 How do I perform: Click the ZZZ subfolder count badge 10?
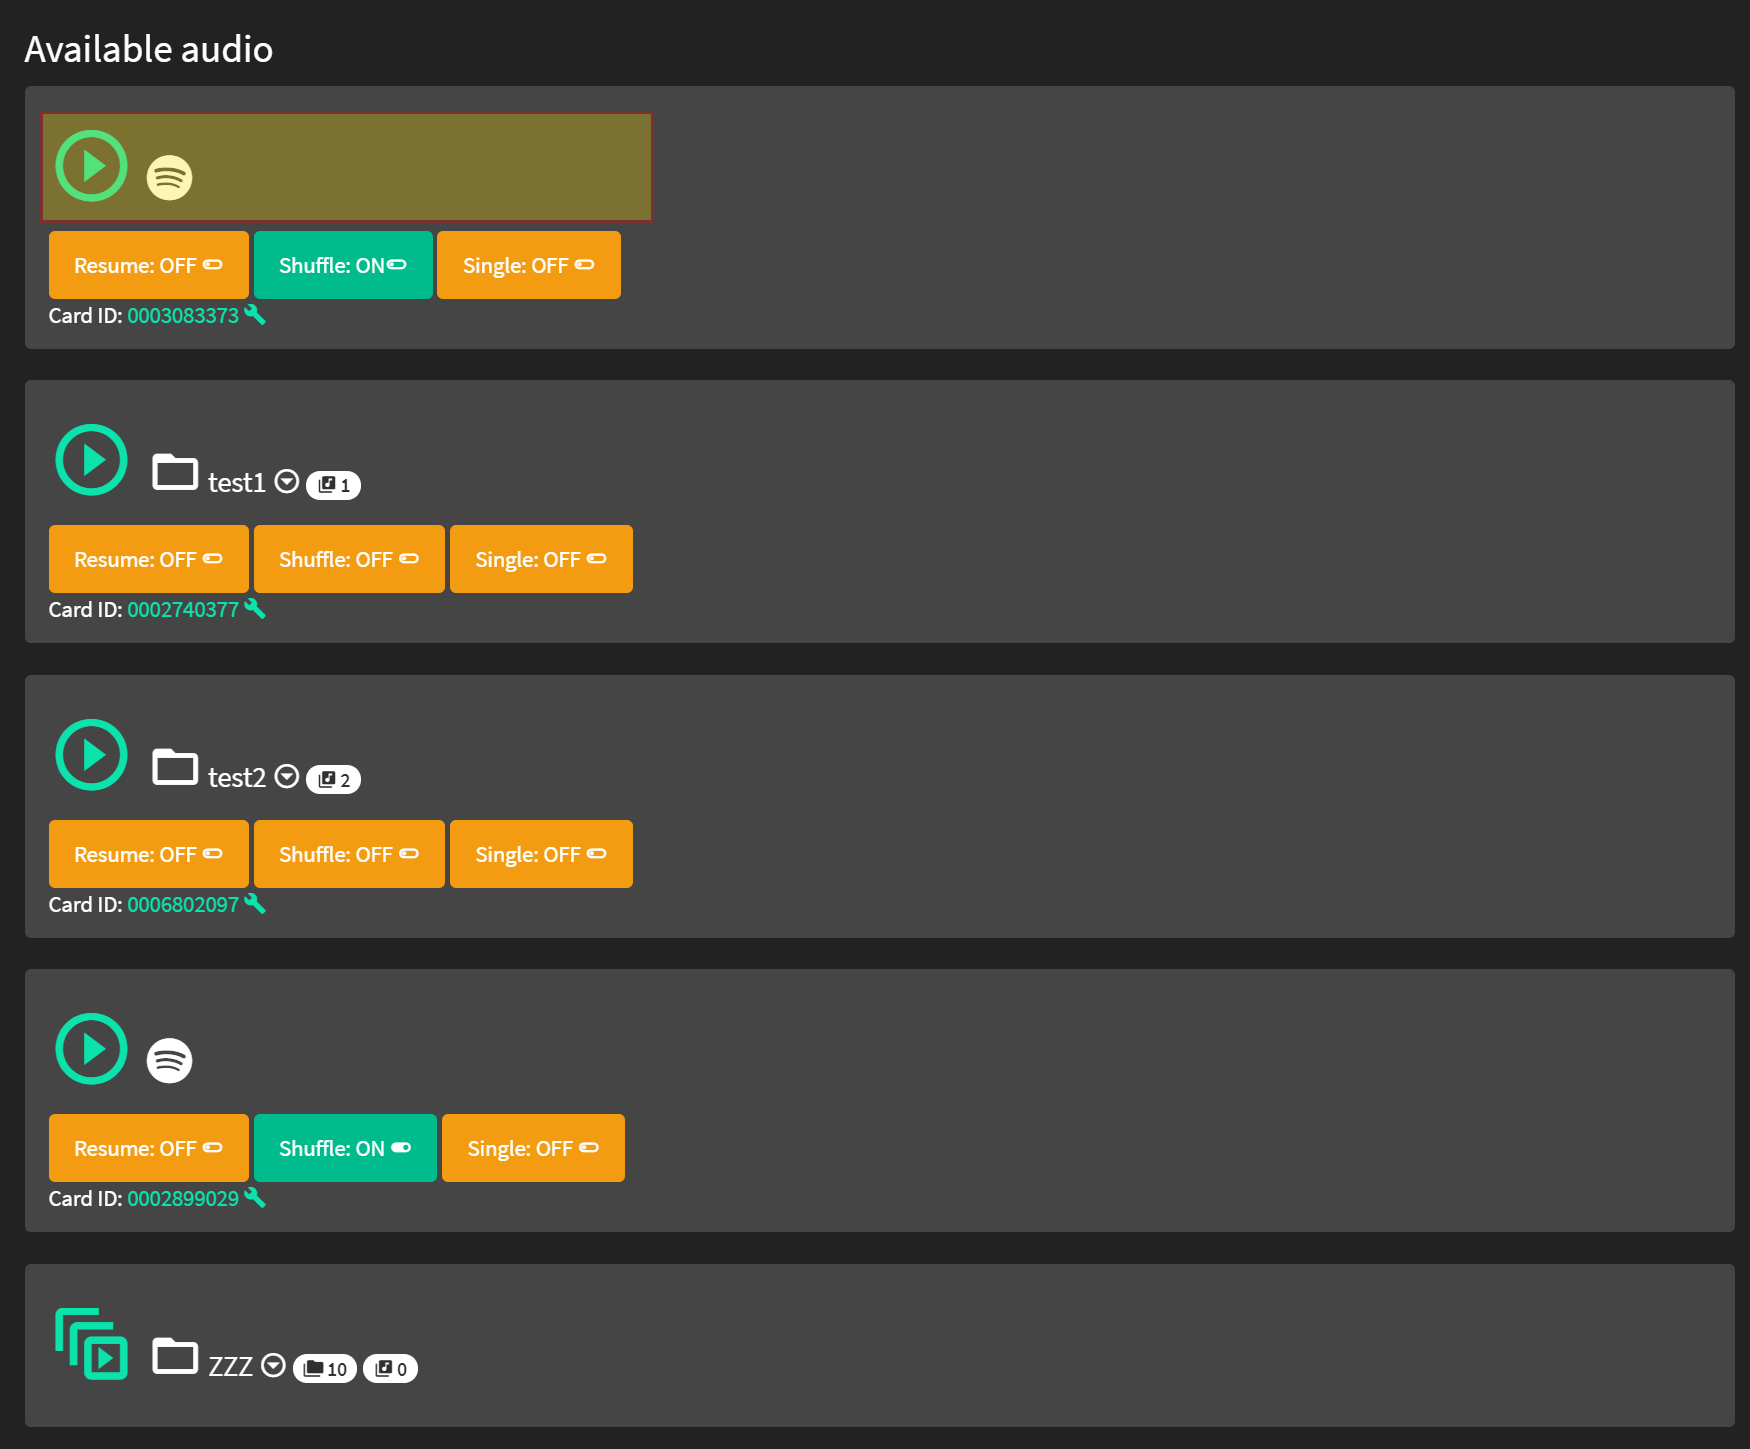click(325, 1369)
